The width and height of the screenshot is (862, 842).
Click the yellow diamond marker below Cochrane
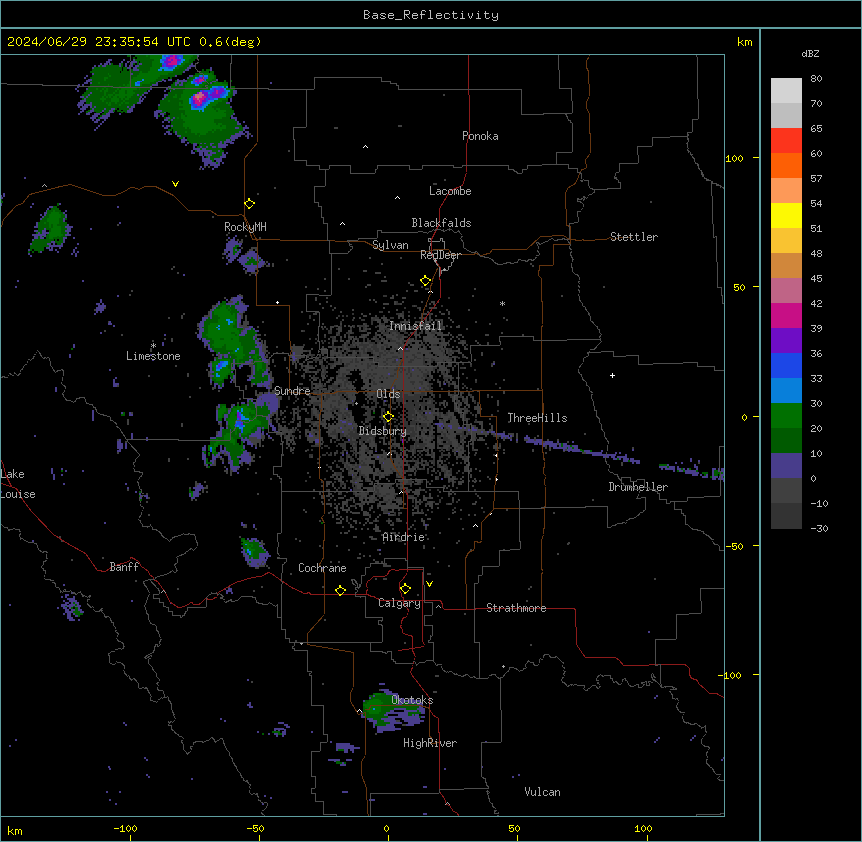[340, 590]
